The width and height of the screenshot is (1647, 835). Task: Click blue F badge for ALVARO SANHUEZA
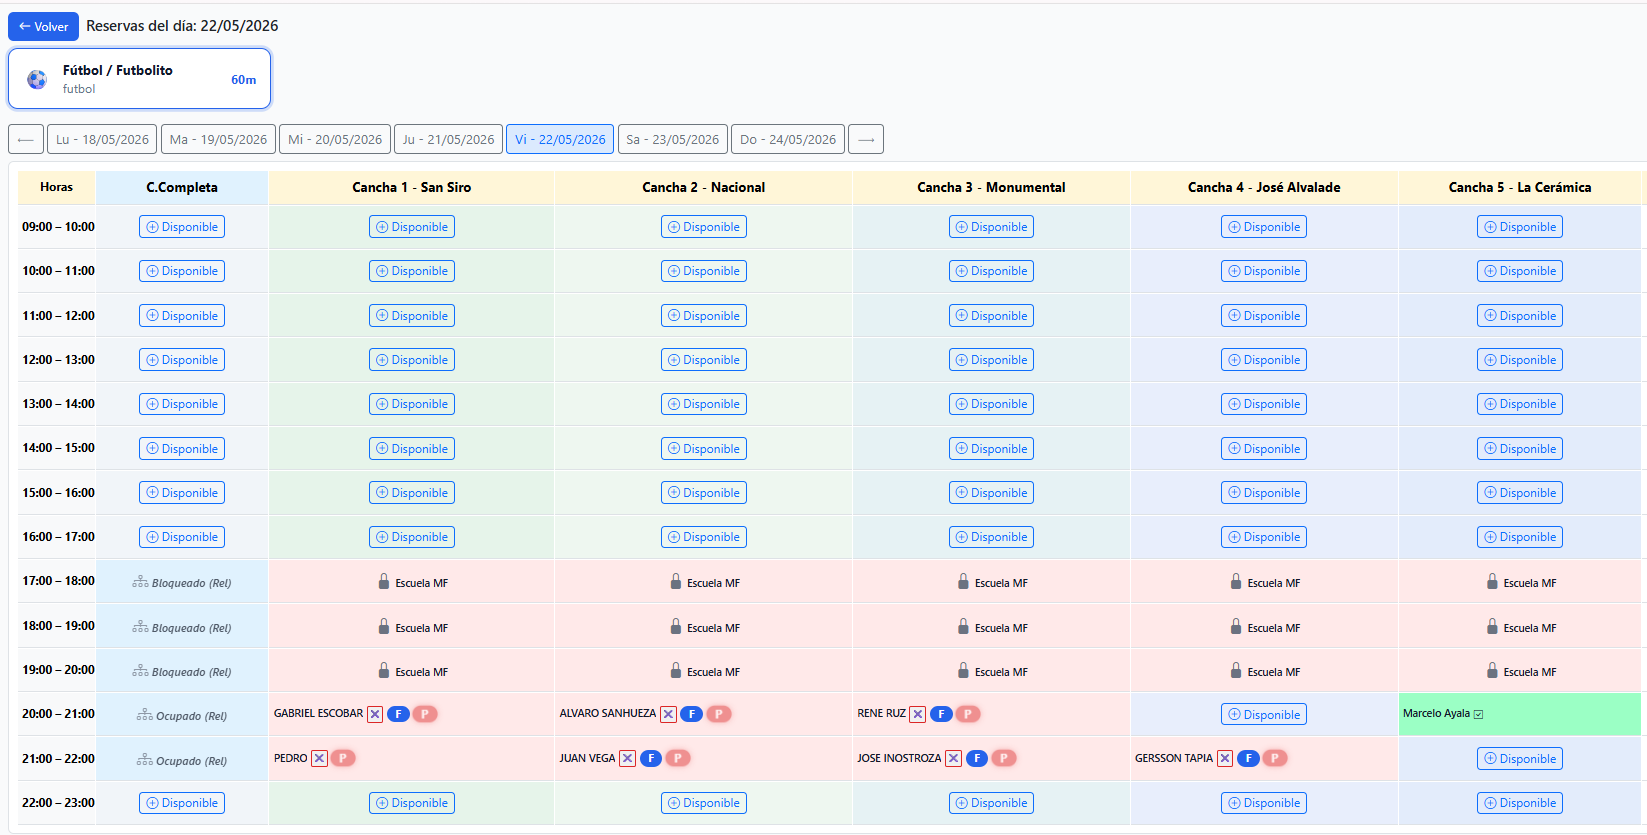tap(691, 714)
